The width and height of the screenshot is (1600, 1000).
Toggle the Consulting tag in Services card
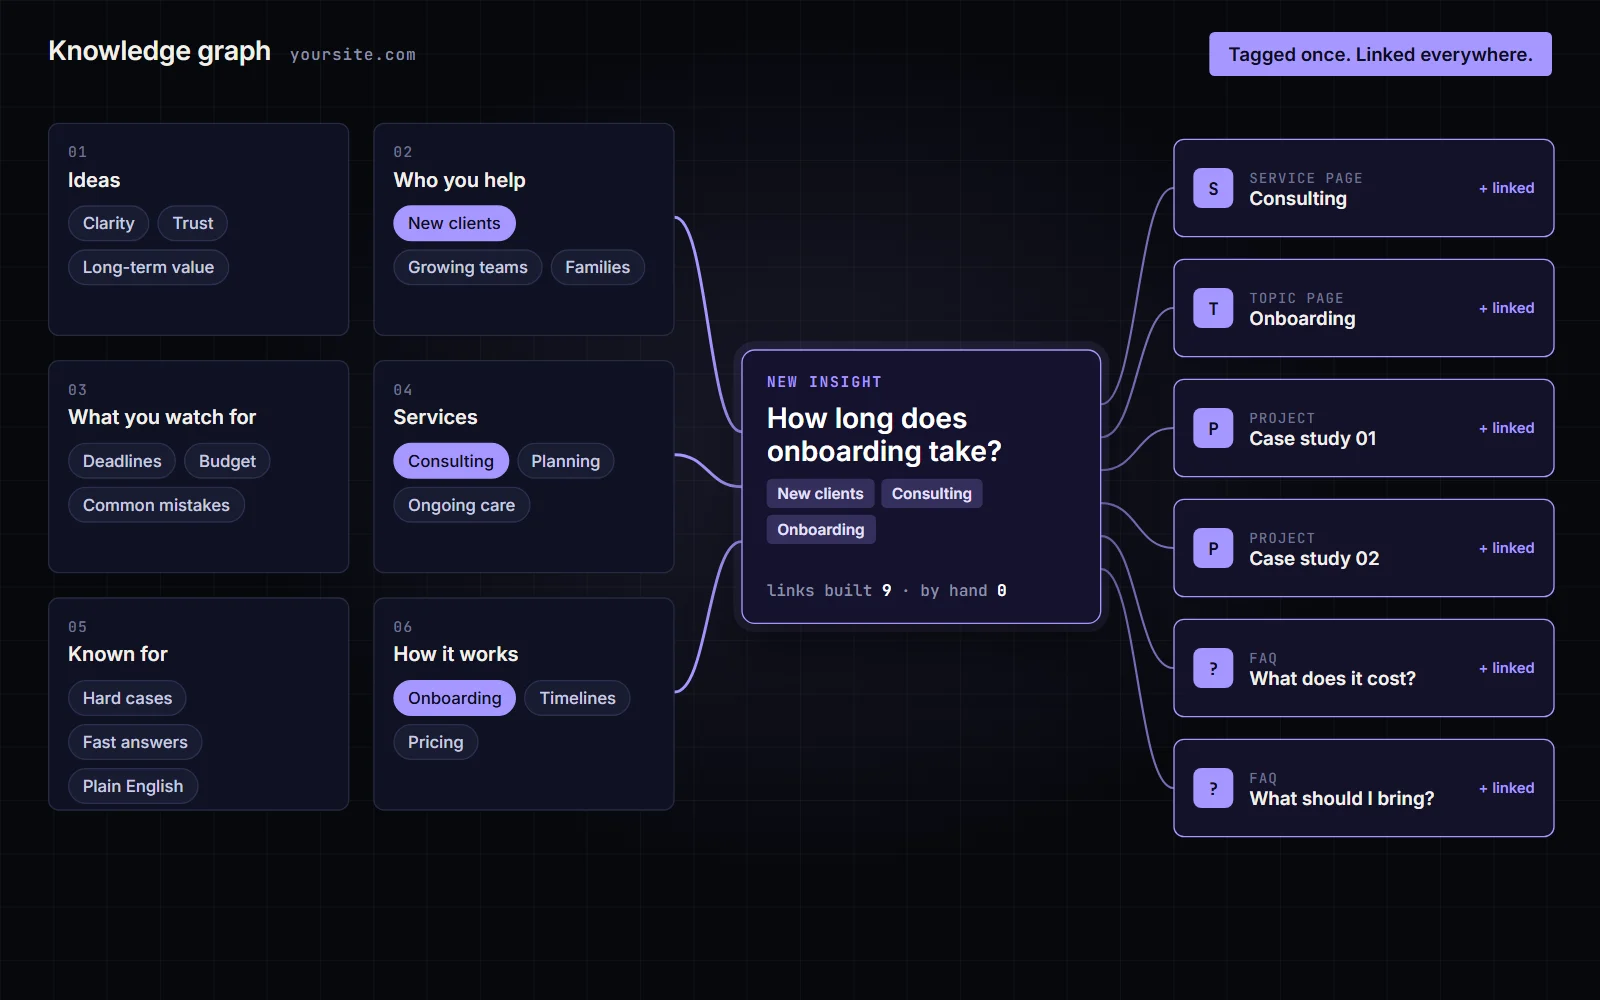click(451, 461)
